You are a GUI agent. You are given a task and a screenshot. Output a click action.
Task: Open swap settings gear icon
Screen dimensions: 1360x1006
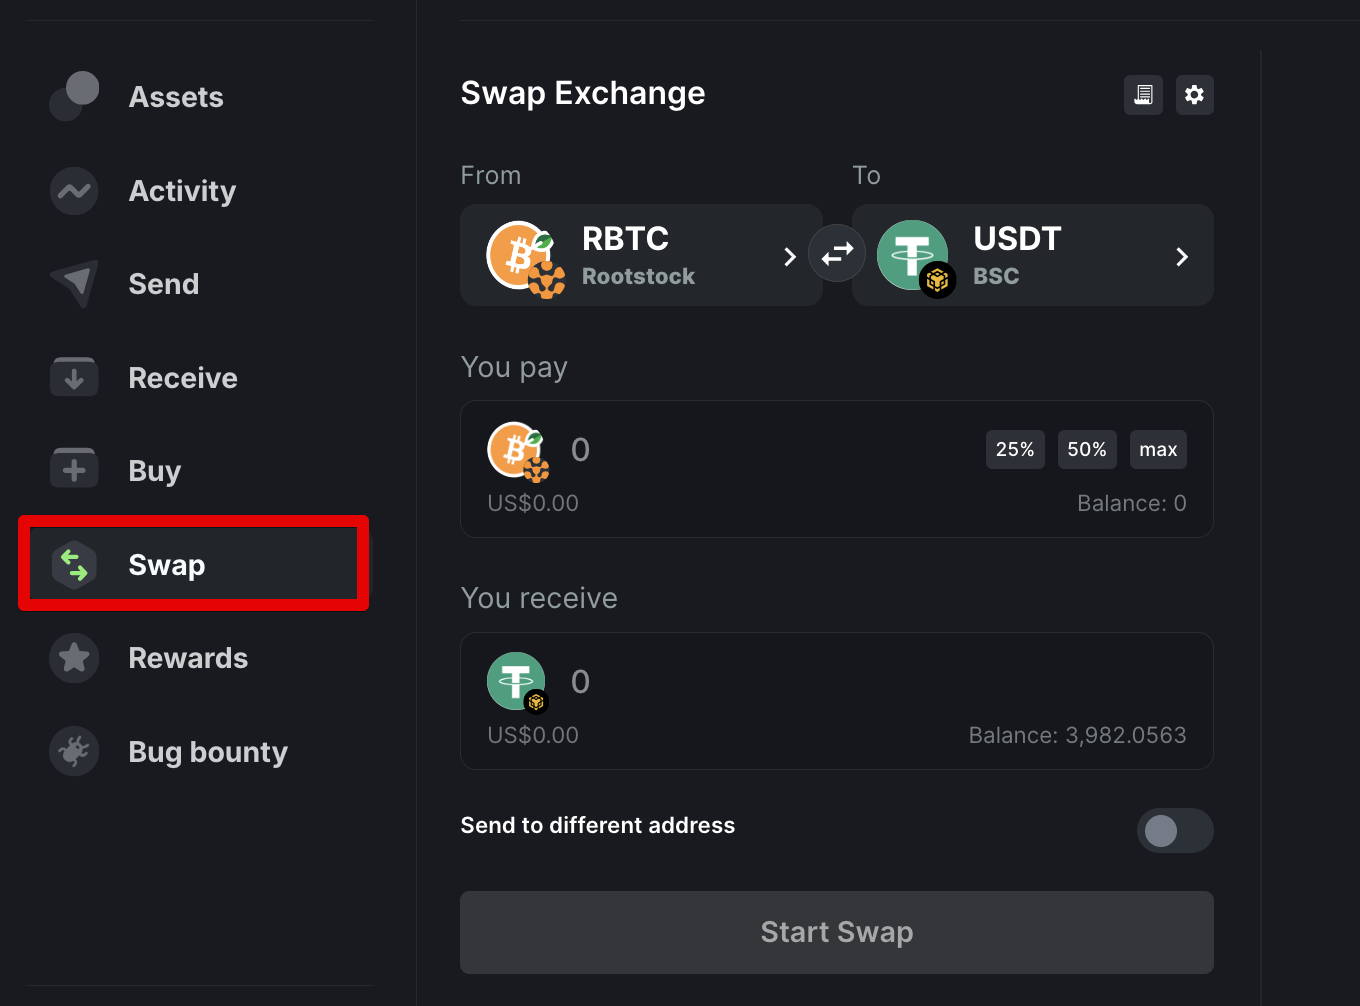pos(1194,95)
